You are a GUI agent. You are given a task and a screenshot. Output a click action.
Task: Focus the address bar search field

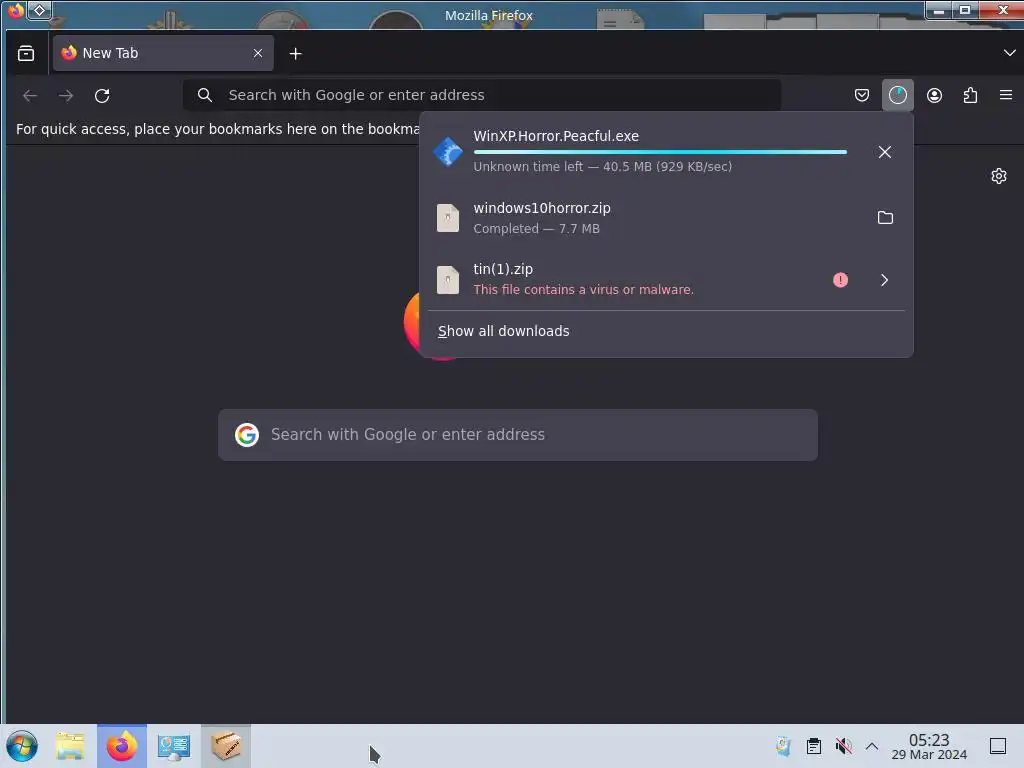482,95
